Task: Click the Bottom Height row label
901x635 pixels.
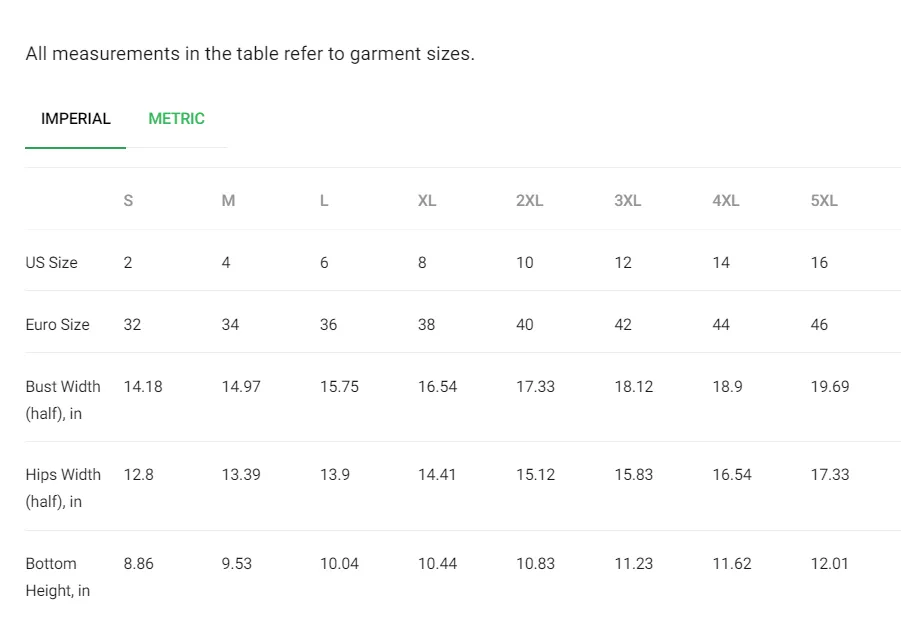Action: (57, 577)
